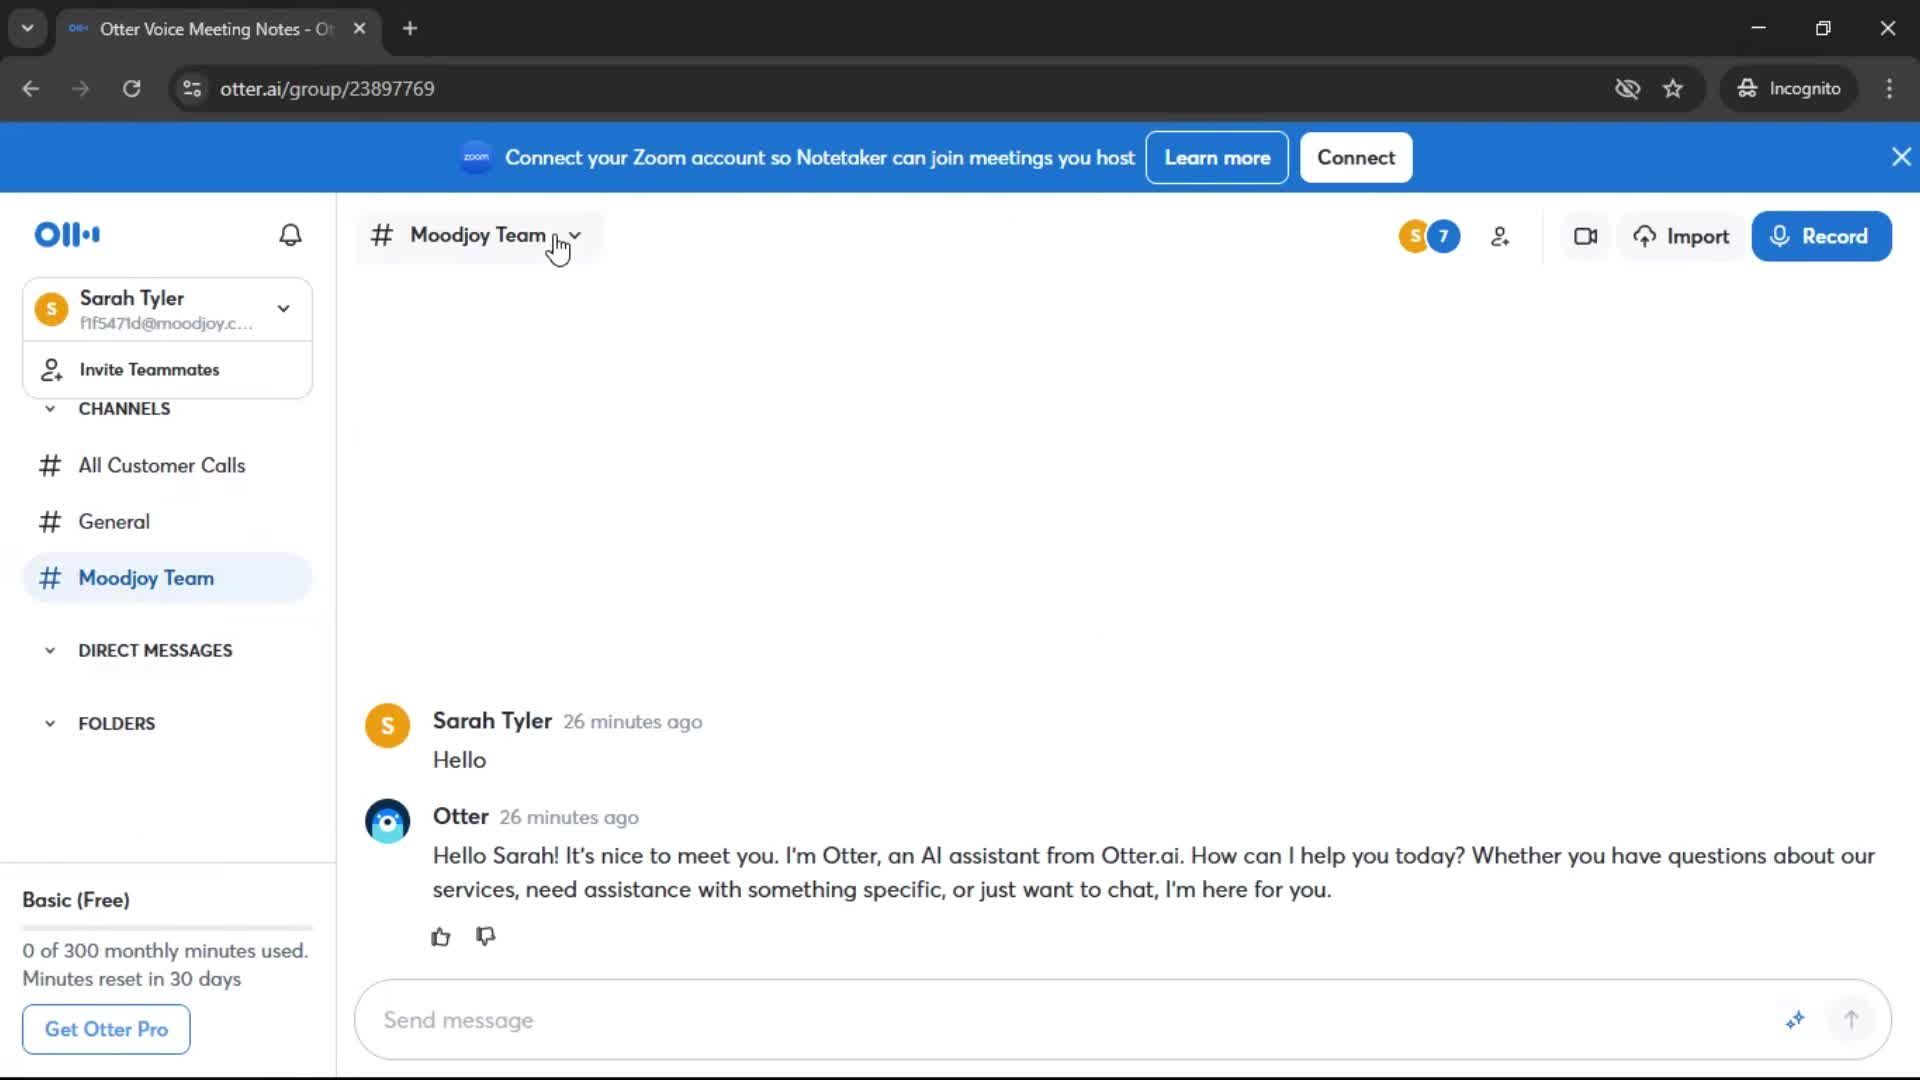Screen dimensions: 1920x1080
Task: Click the orange S member avatar in header
Action: click(x=1413, y=237)
